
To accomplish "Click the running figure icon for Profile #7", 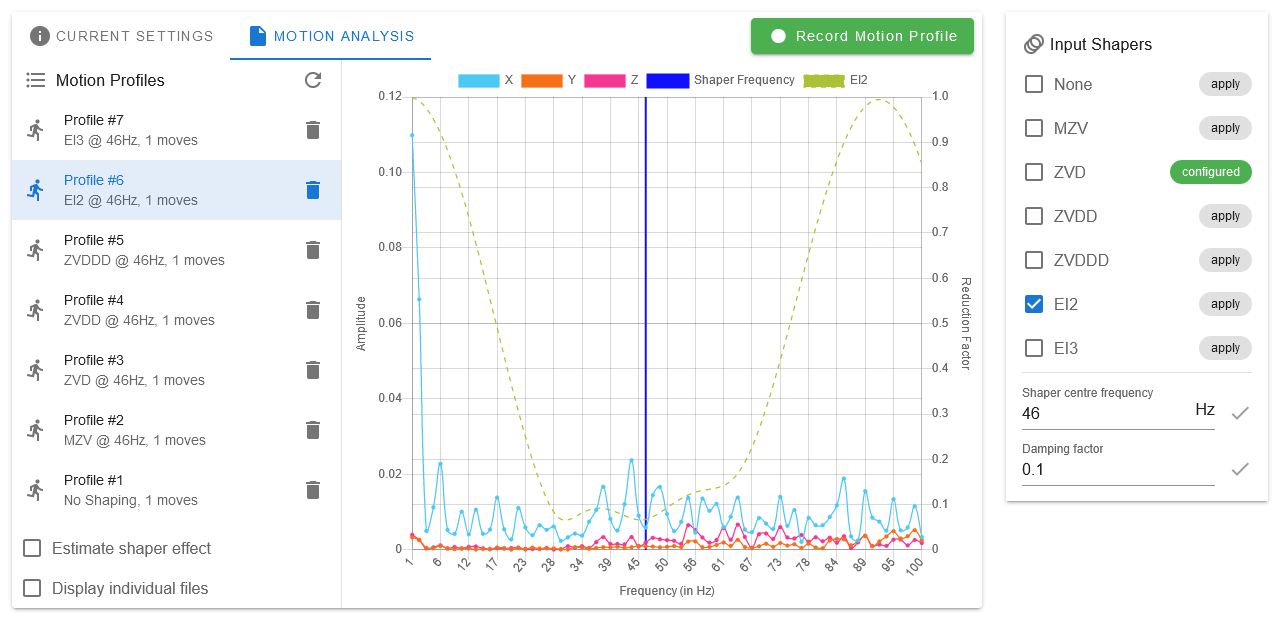I will [x=36, y=130].
